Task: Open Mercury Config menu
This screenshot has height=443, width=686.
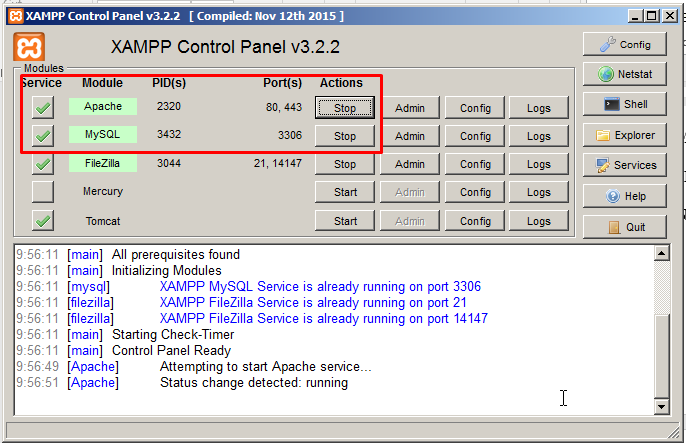Action: [475, 192]
